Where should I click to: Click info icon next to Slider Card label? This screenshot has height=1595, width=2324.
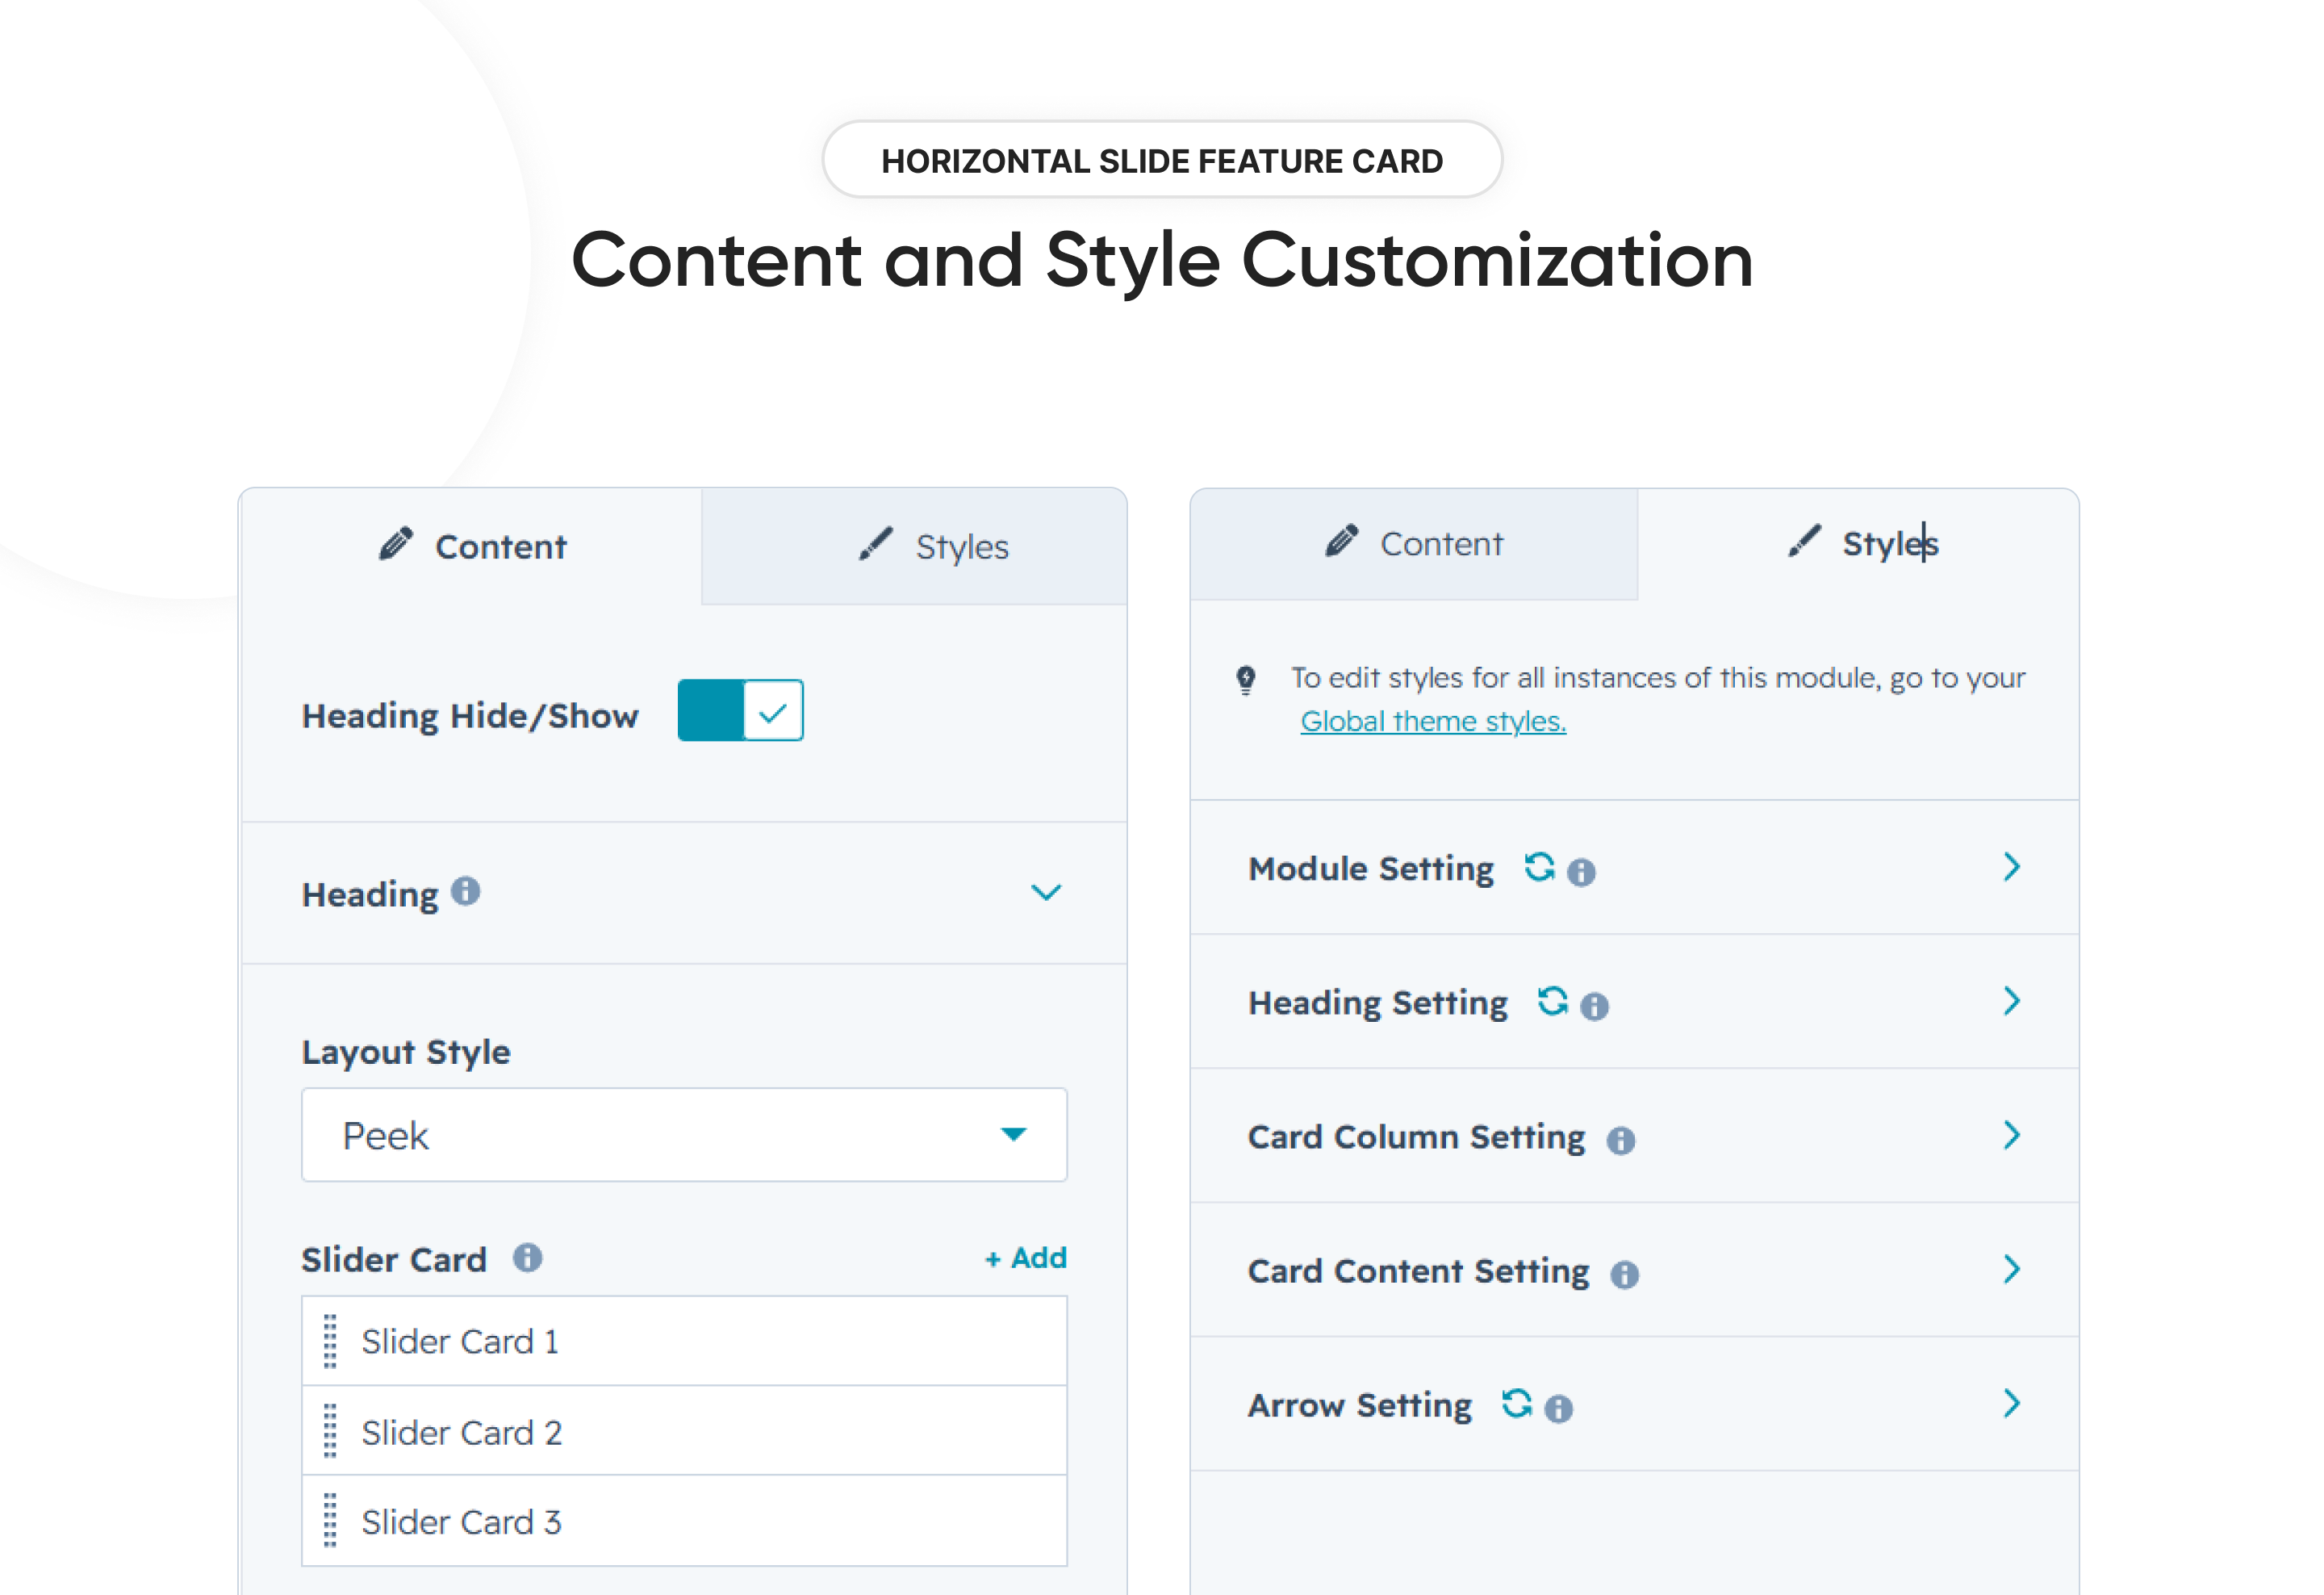pyautogui.click(x=528, y=1257)
